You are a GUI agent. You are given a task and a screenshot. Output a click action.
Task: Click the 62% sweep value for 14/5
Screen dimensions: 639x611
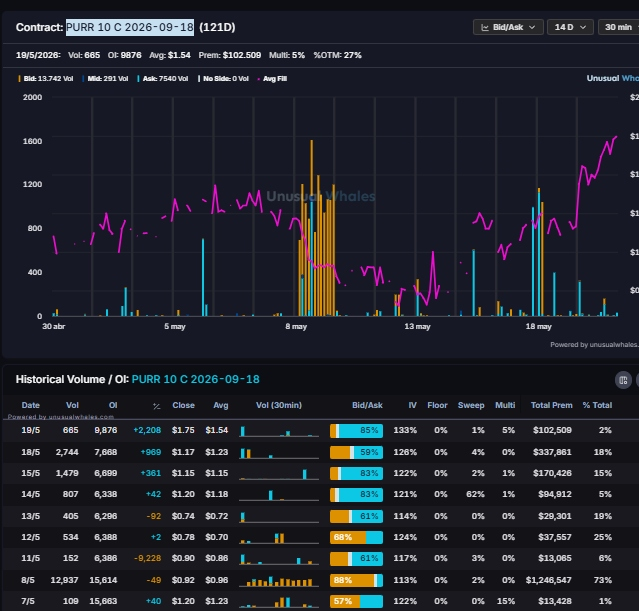click(475, 494)
